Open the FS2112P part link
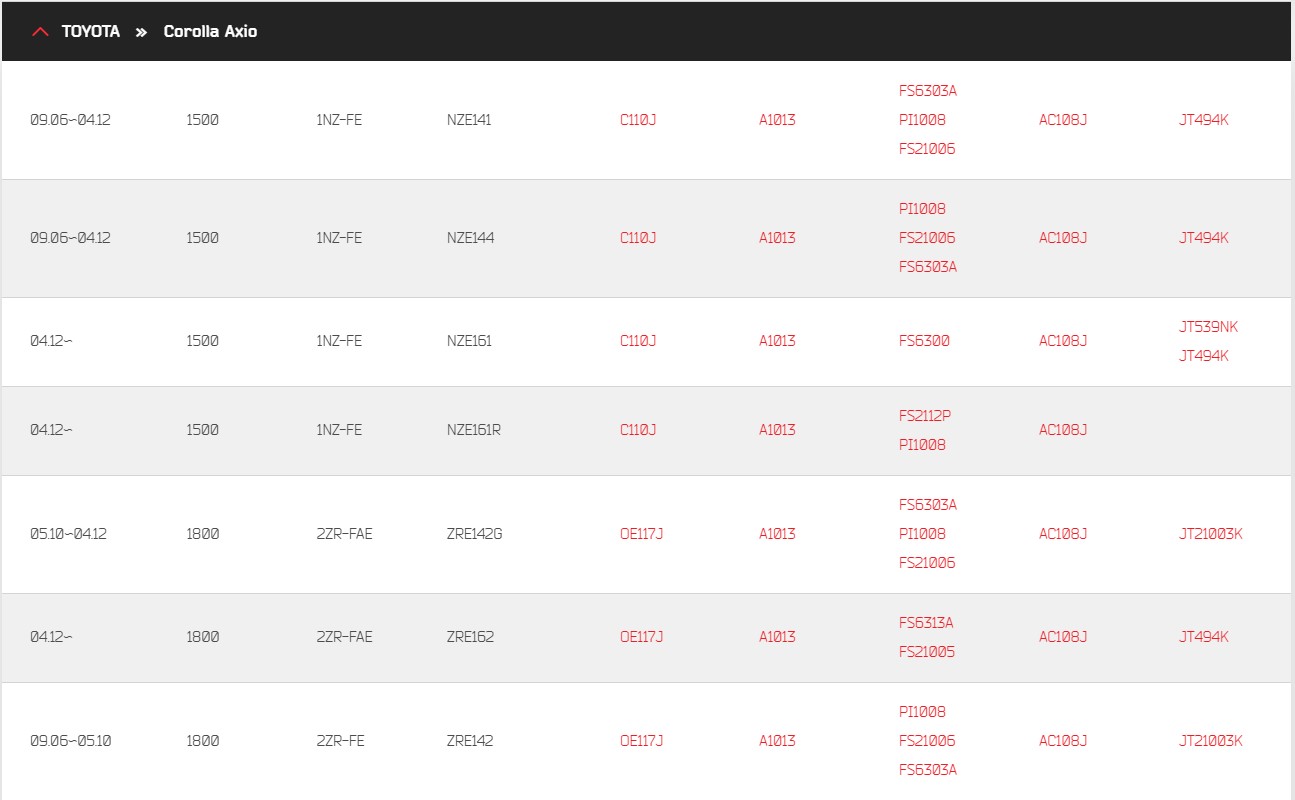Viewport: 1295px width, 800px height. [x=925, y=416]
